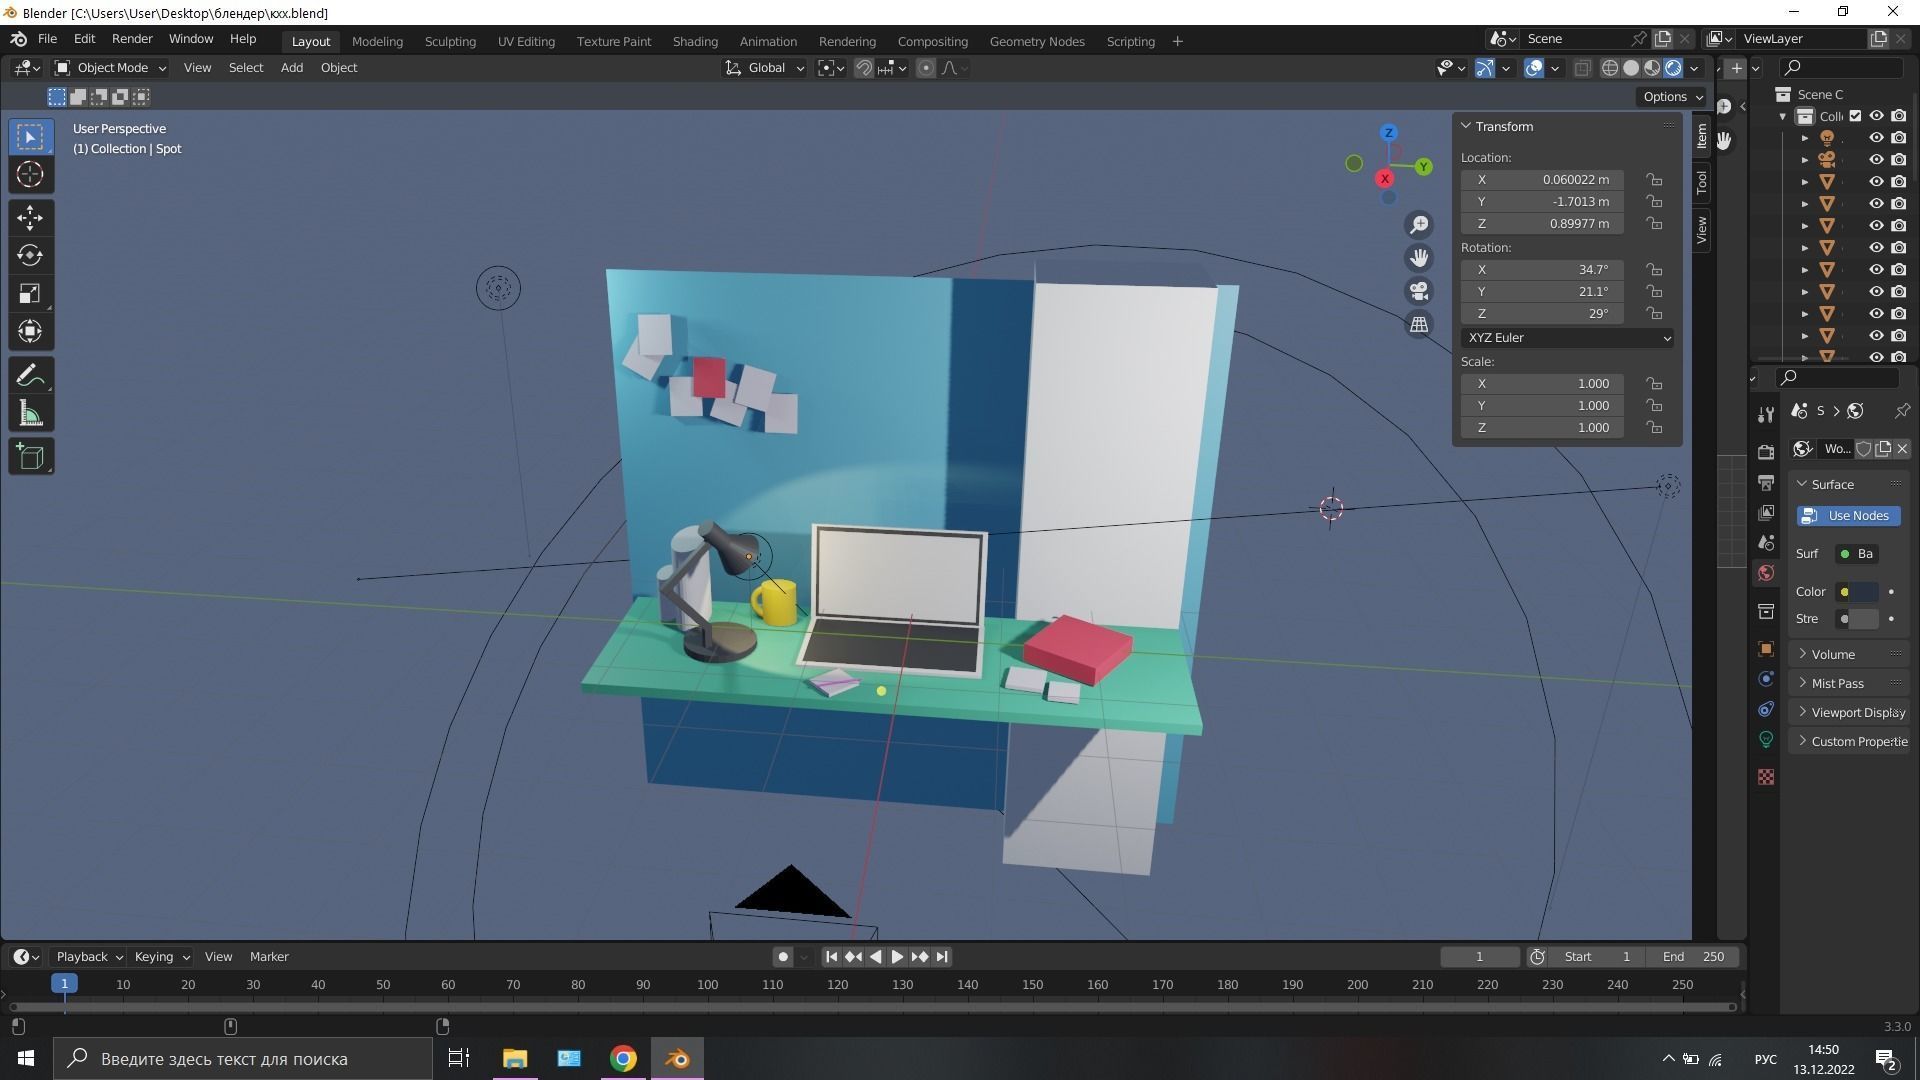Open the Options dropdown in viewport
The height and width of the screenshot is (1080, 1920).
pyautogui.click(x=1672, y=97)
